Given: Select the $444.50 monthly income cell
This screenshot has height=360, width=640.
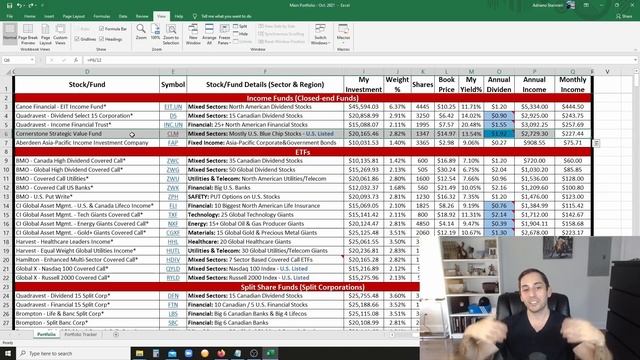Looking at the screenshot, I should 572,107.
